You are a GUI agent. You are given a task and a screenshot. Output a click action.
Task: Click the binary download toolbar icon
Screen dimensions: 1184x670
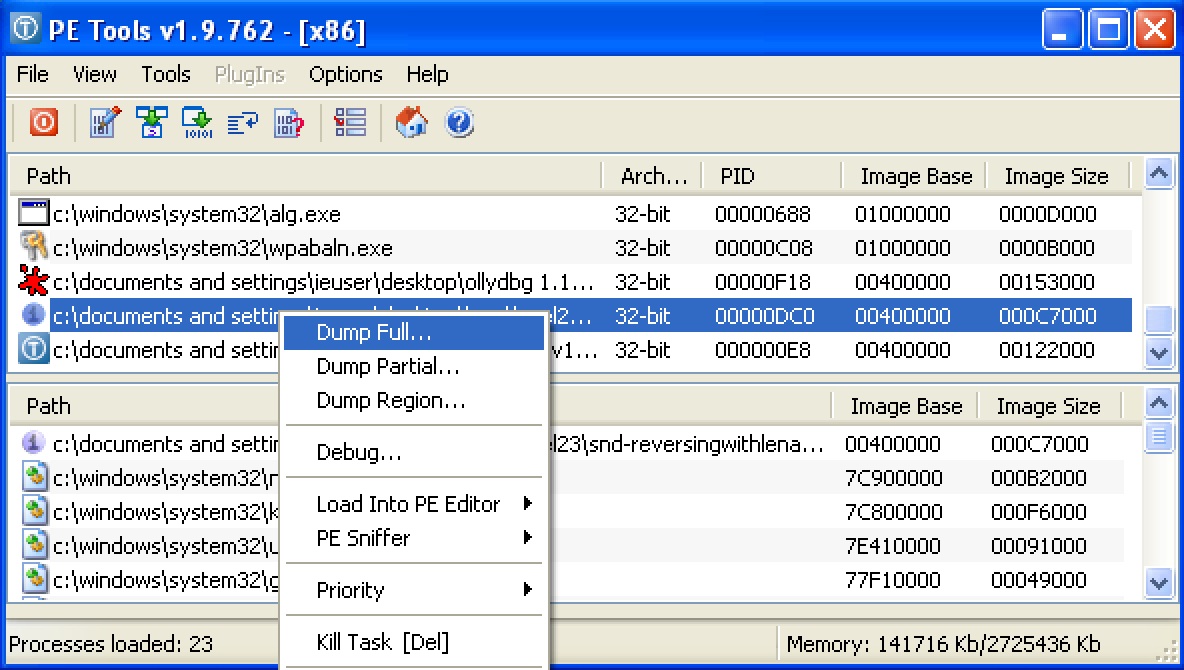click(197, 122)
